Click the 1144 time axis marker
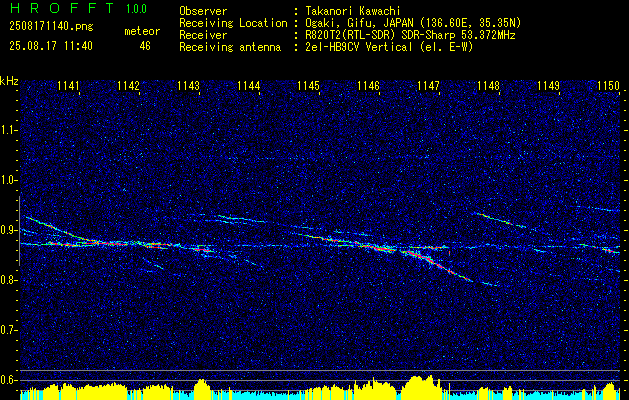 tap(249, 86)
